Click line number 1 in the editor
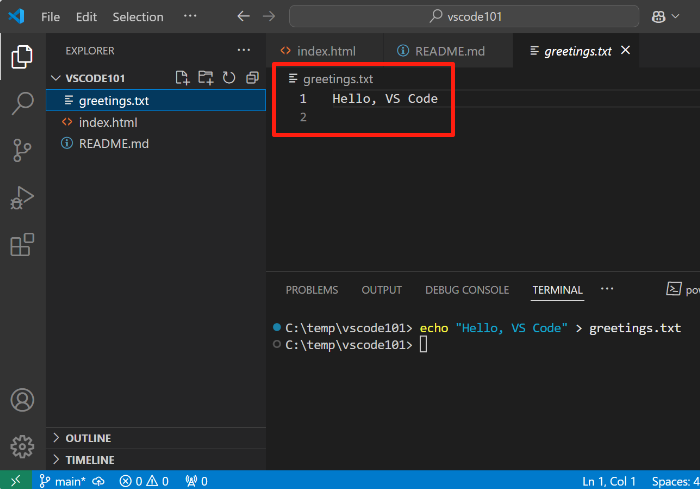 (x=303, y=99)
